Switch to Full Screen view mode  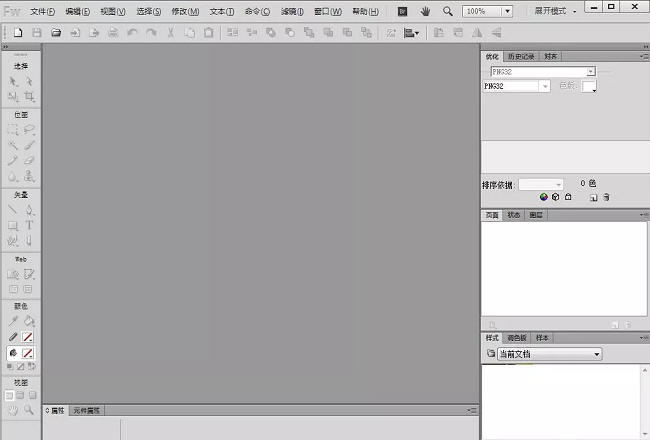click(x=32, y=395)
